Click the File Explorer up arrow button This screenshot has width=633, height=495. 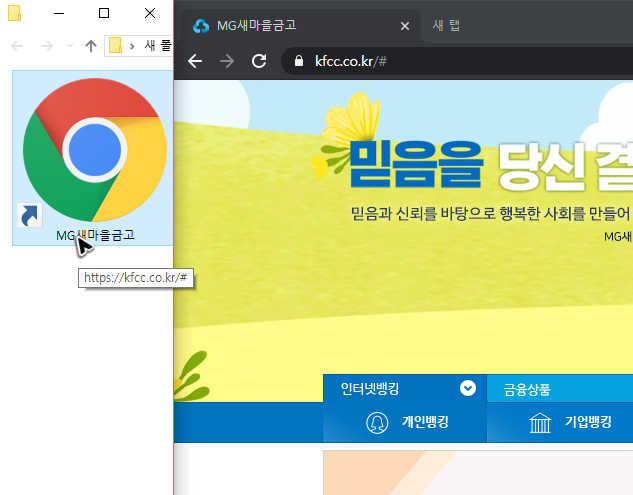91,46
